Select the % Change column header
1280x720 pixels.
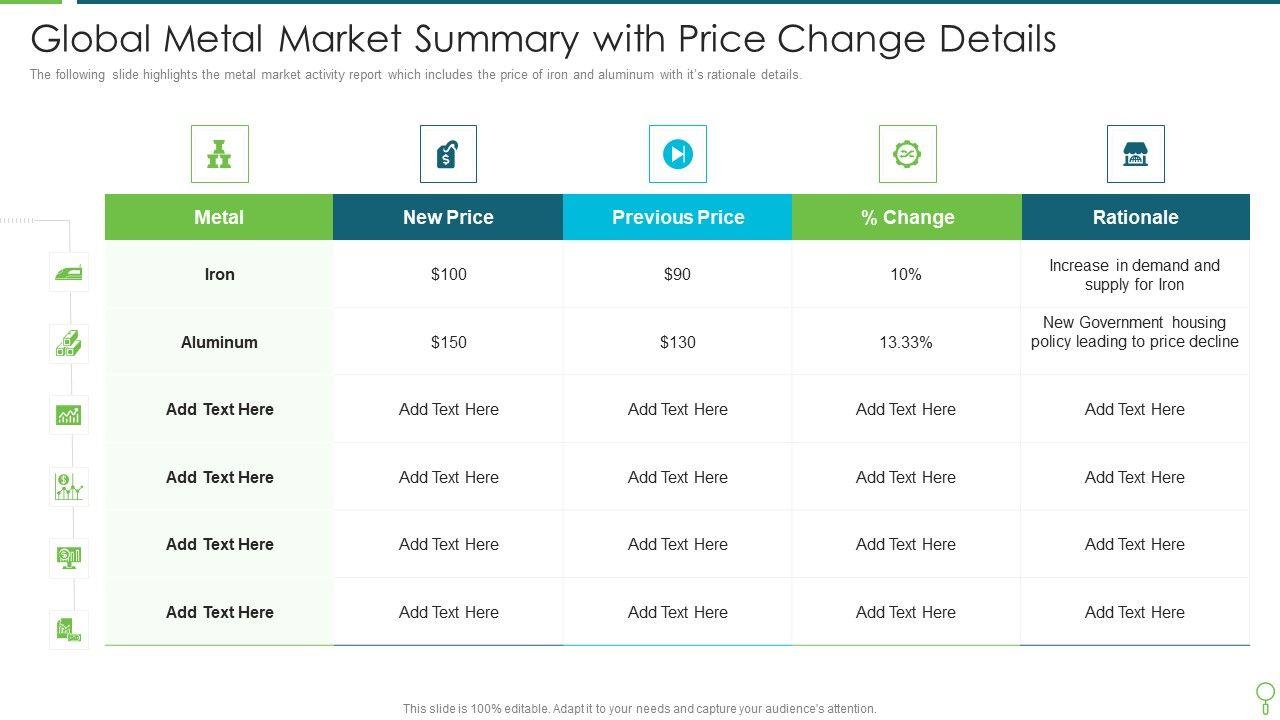coord(907,217)
